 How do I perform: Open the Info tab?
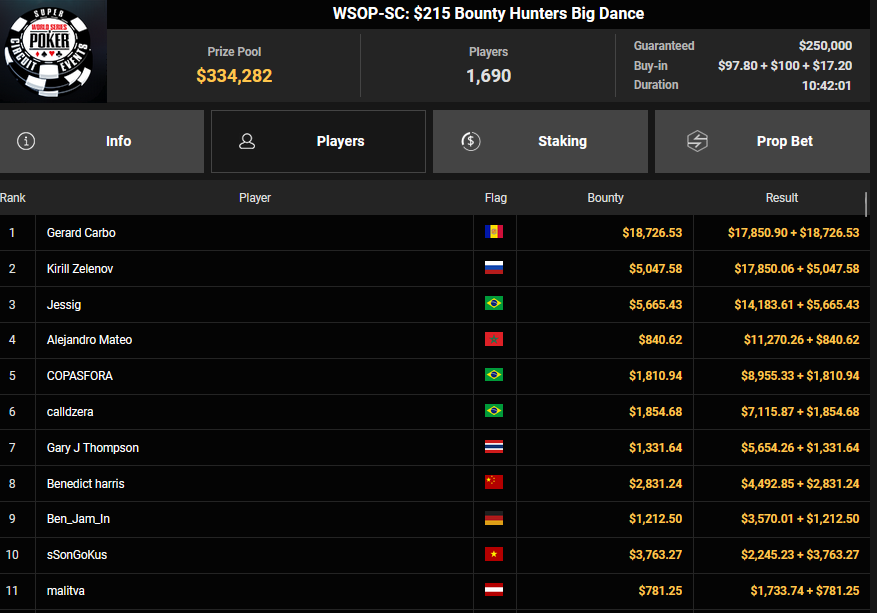pyautogui.click(x=102, y=141)
